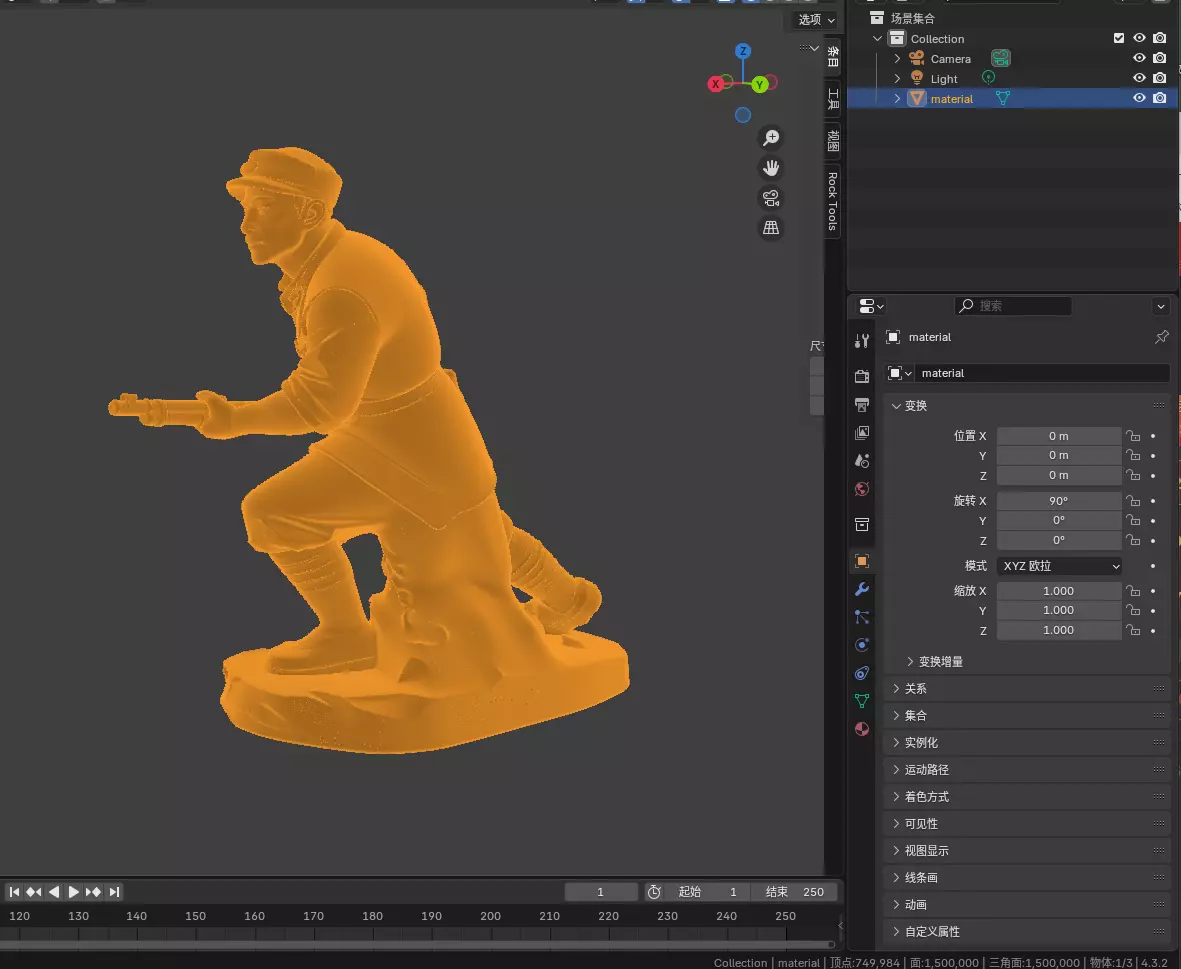Open the Object Data tab (green triangle)
Viewport: 1181px width, 969px height.
coord(862,701)
